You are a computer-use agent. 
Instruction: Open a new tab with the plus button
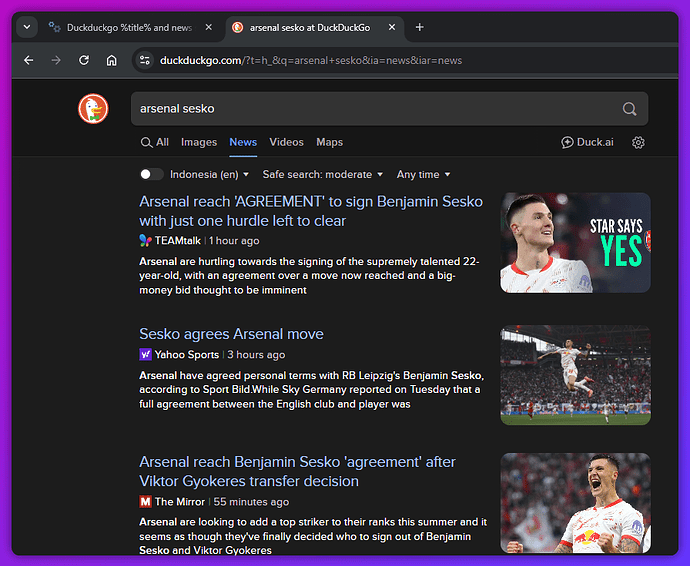tap(419, 27)
